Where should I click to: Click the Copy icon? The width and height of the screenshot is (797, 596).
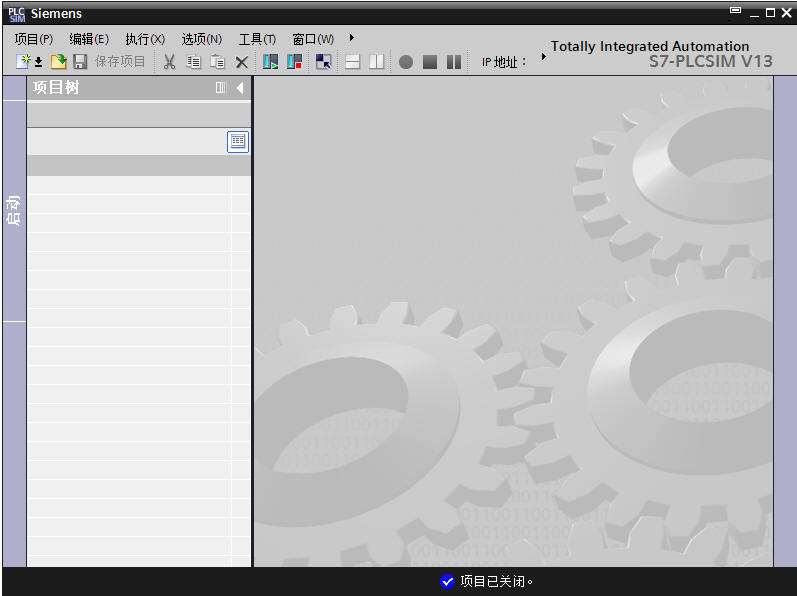[193, 62]
